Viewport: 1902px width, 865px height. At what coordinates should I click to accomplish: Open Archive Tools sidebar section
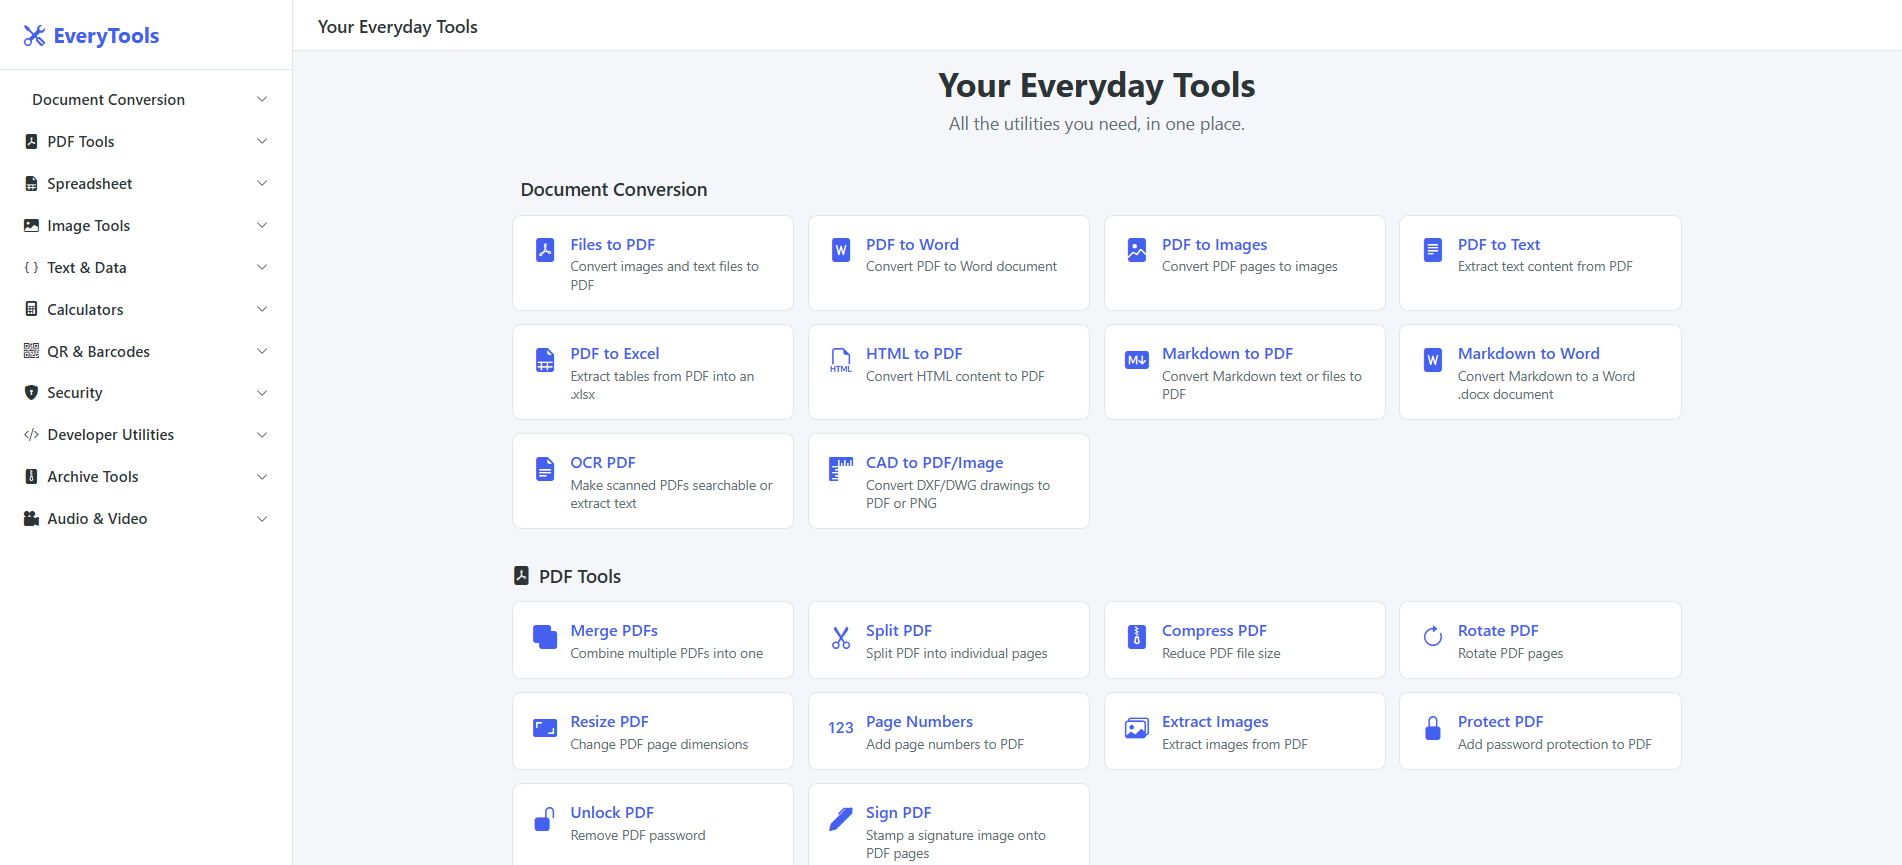click(x=146, y=477)
